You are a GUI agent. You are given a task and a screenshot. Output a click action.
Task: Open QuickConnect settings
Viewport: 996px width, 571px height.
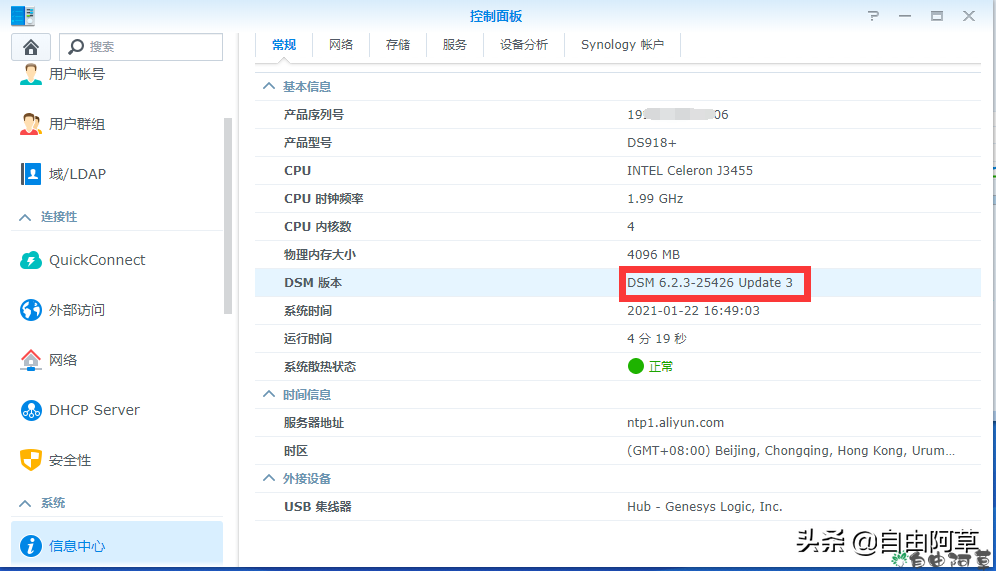[x=96, y=260]
